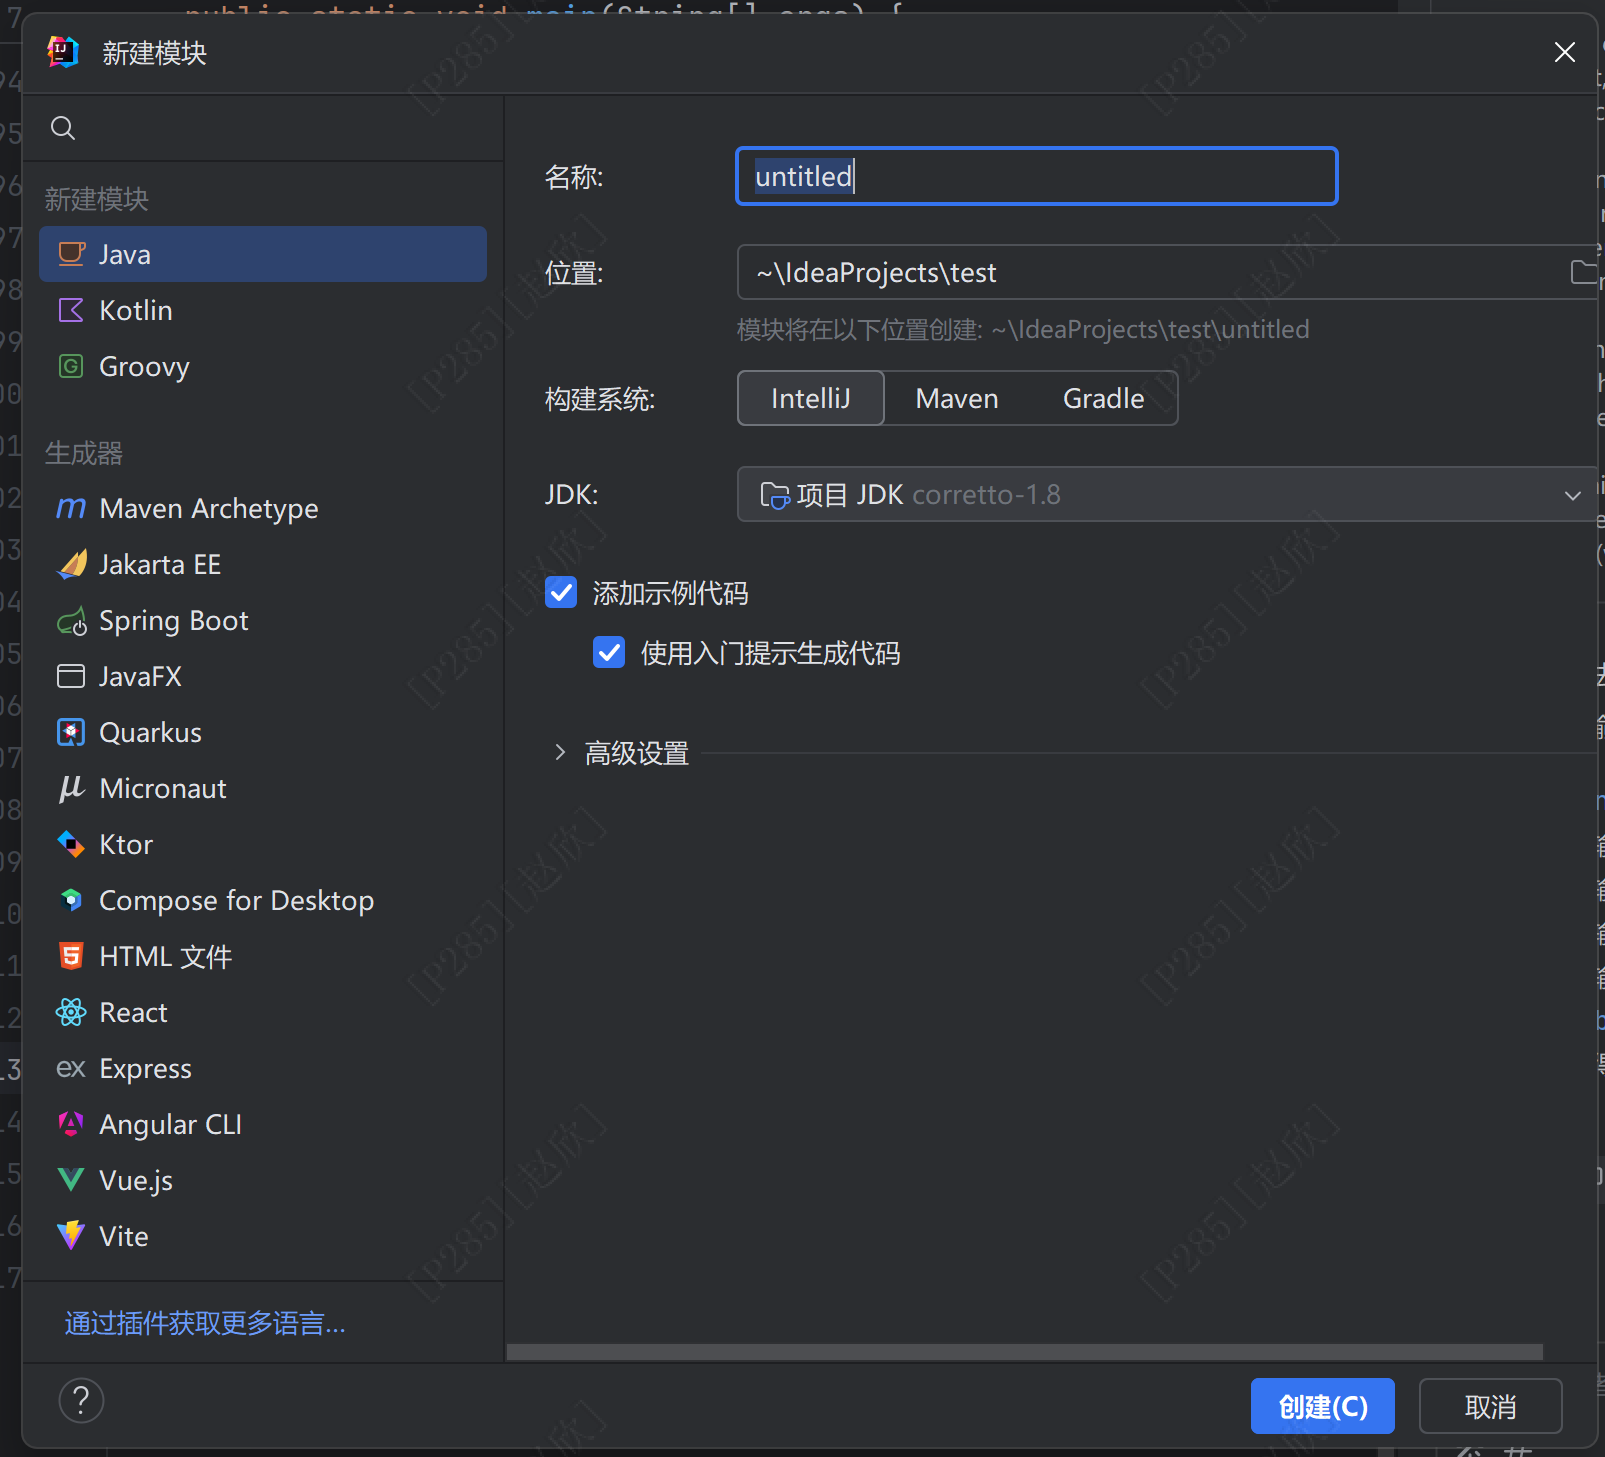The width and height of the screenshot is (1605, 1457).
Task: Select Maven build system
Action: [957, 398]
